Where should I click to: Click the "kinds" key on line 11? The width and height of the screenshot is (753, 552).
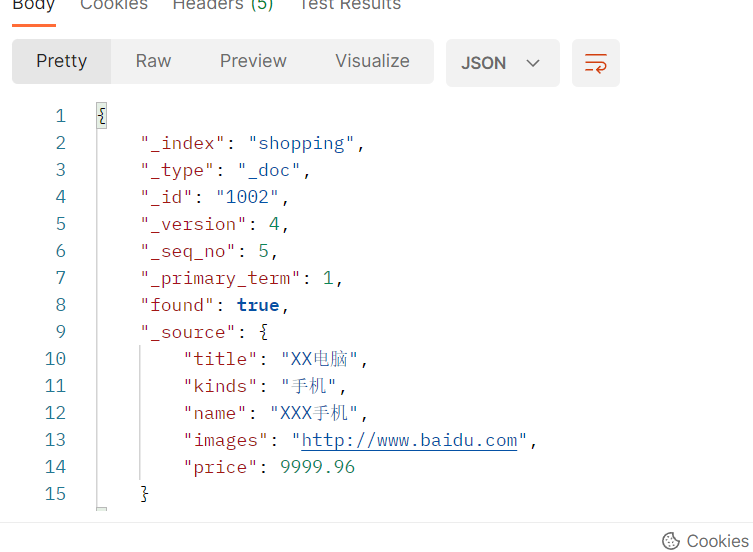coord(220,386)
